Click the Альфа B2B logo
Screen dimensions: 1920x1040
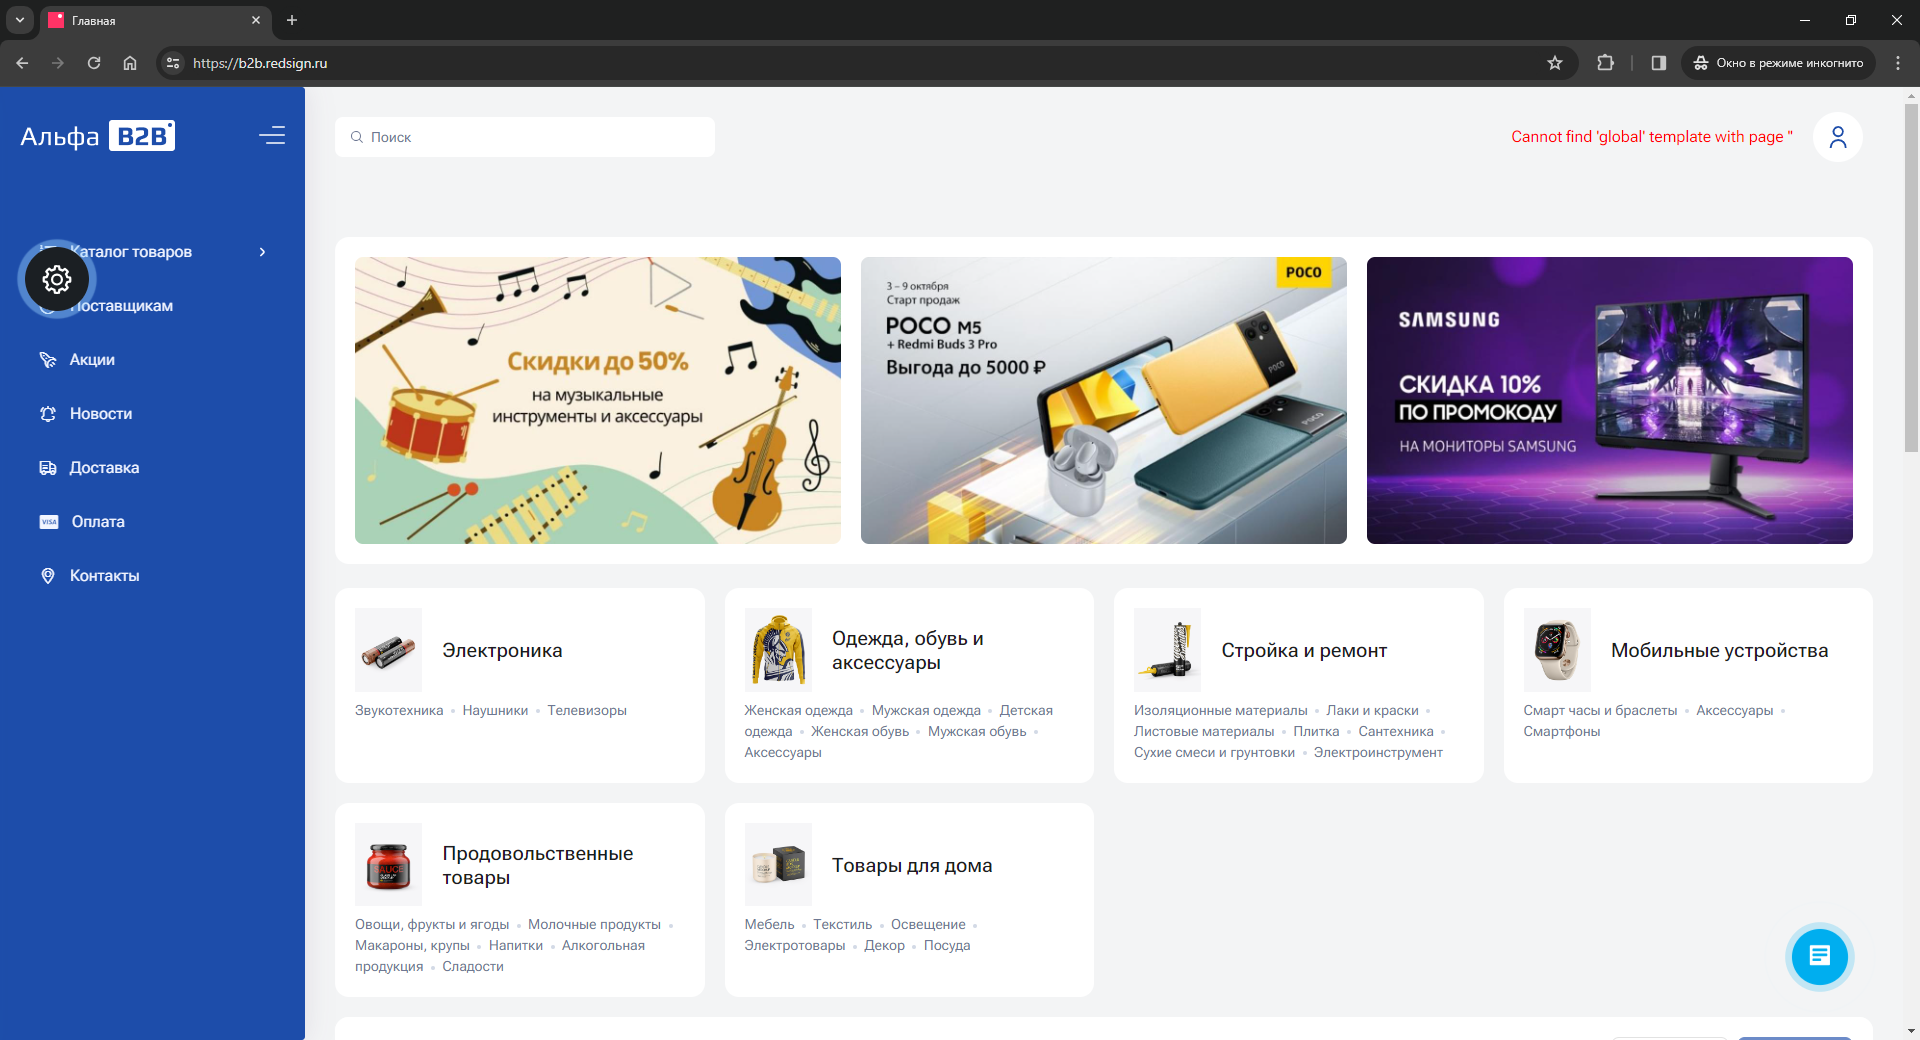coord(98,136)
